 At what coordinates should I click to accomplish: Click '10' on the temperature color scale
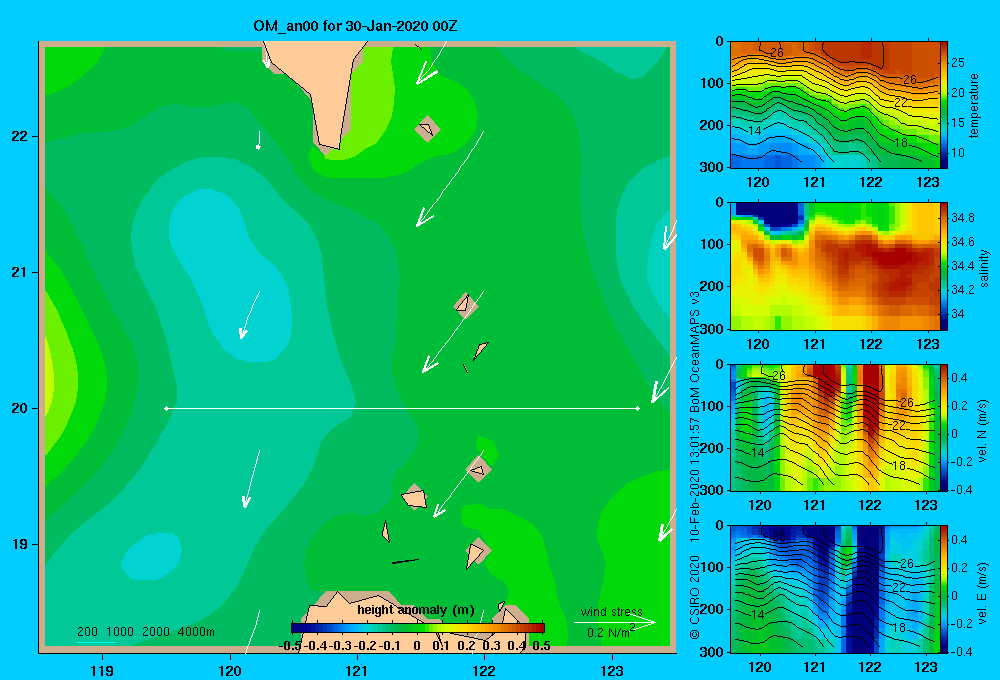(x=958, y=152)
